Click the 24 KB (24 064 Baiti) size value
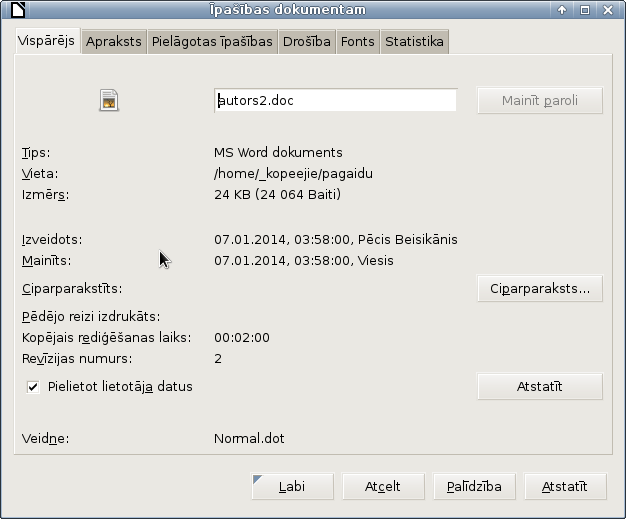This screenshot has width=626, height=519. pos(277,194)
